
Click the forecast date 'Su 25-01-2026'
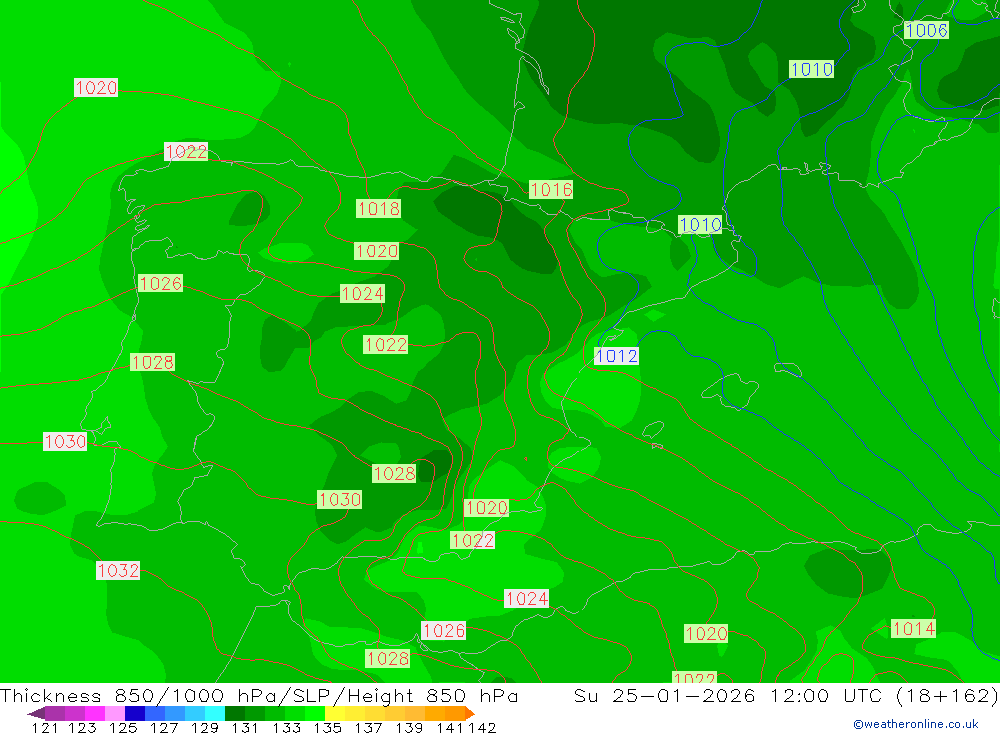(x=665, y=695)
